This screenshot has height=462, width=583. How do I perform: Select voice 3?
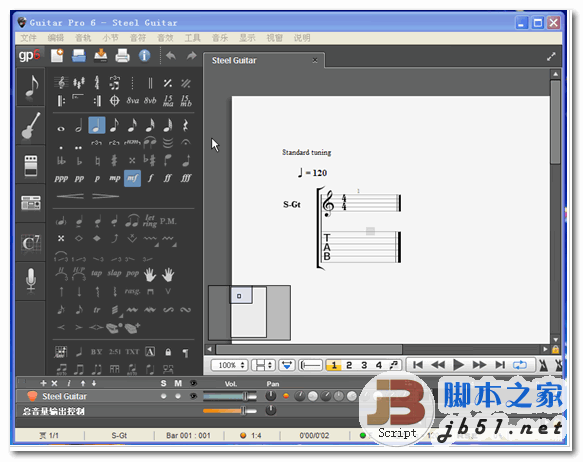pos(364,365)
